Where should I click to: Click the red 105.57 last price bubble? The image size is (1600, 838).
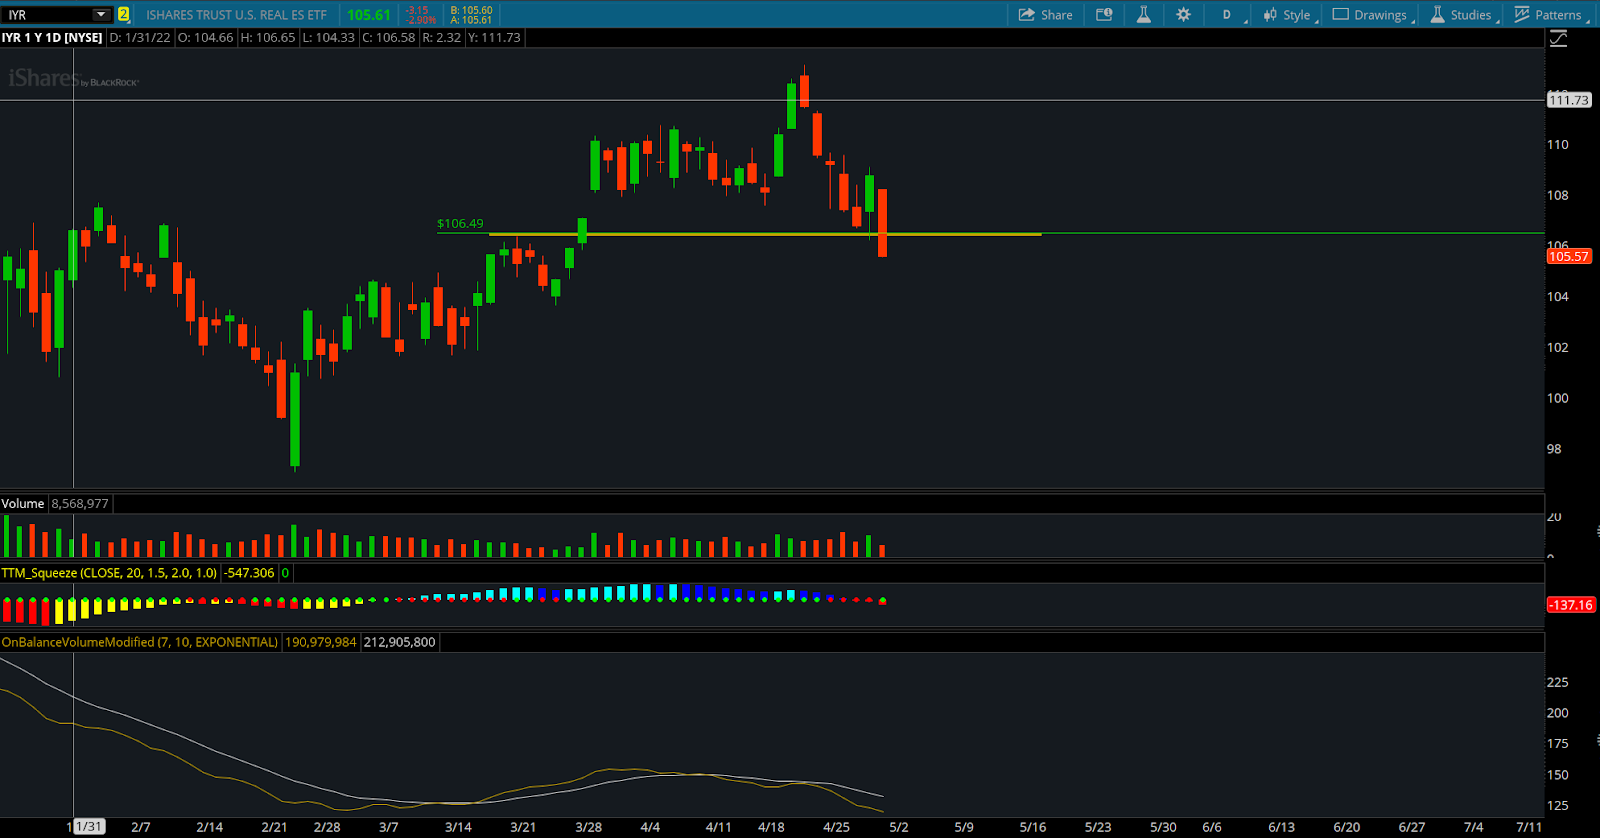1568,256
